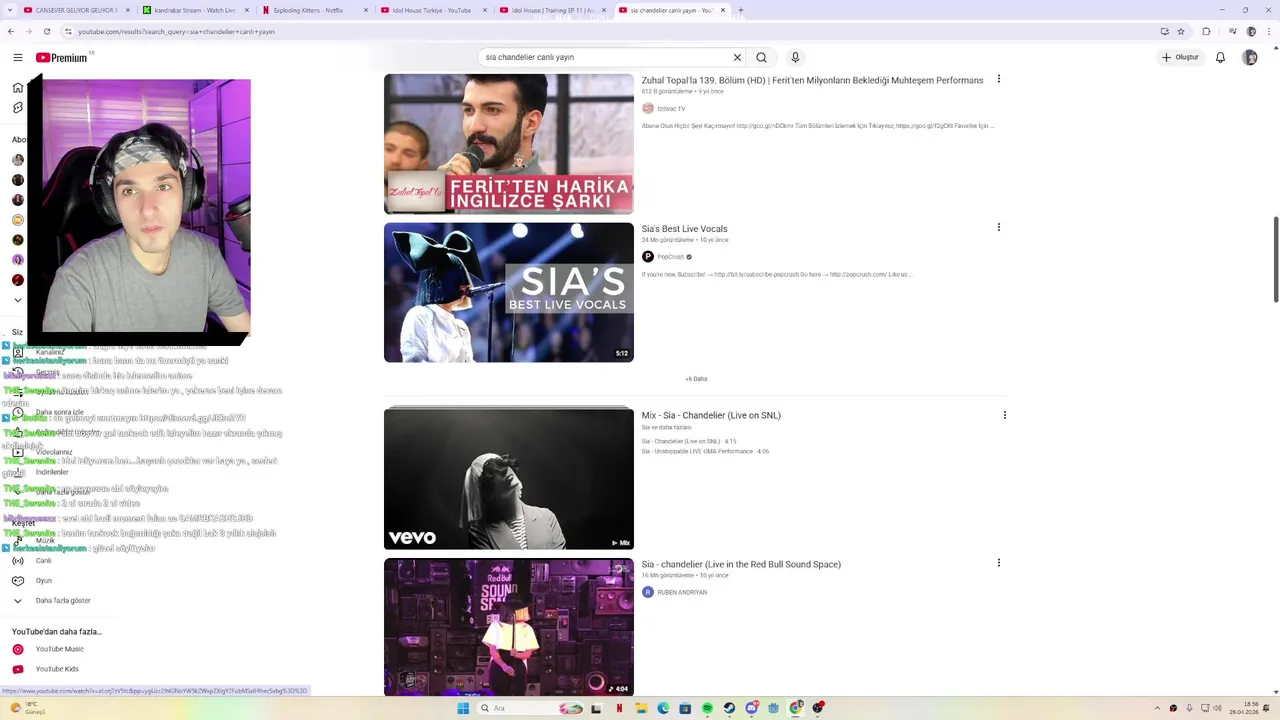Grab the page vertical scrollbar
1280x720 pixels.
[1275, 259]
